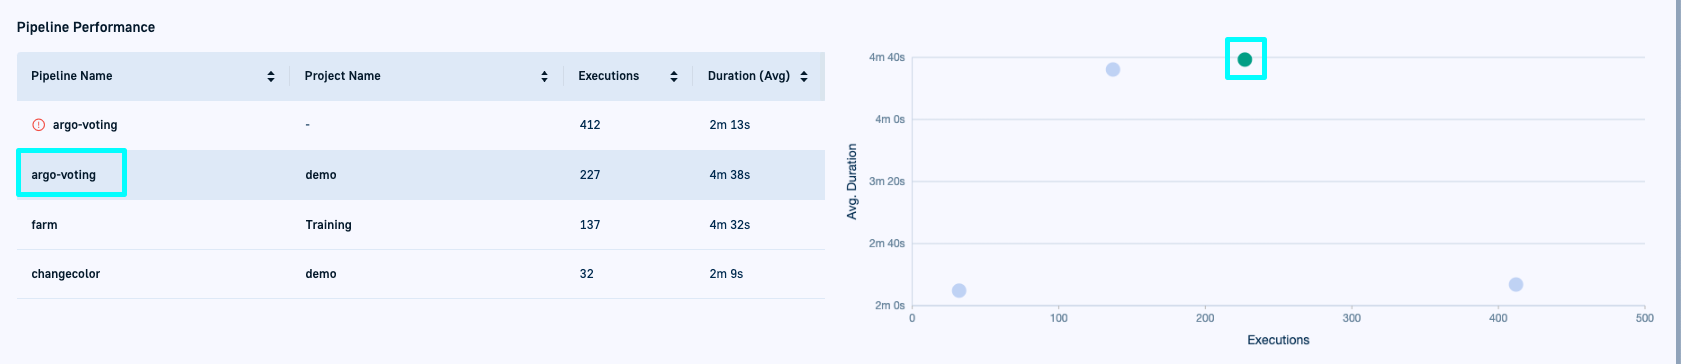
Task: Click the Duration (Avg) column header
Action: coord(749,76)
